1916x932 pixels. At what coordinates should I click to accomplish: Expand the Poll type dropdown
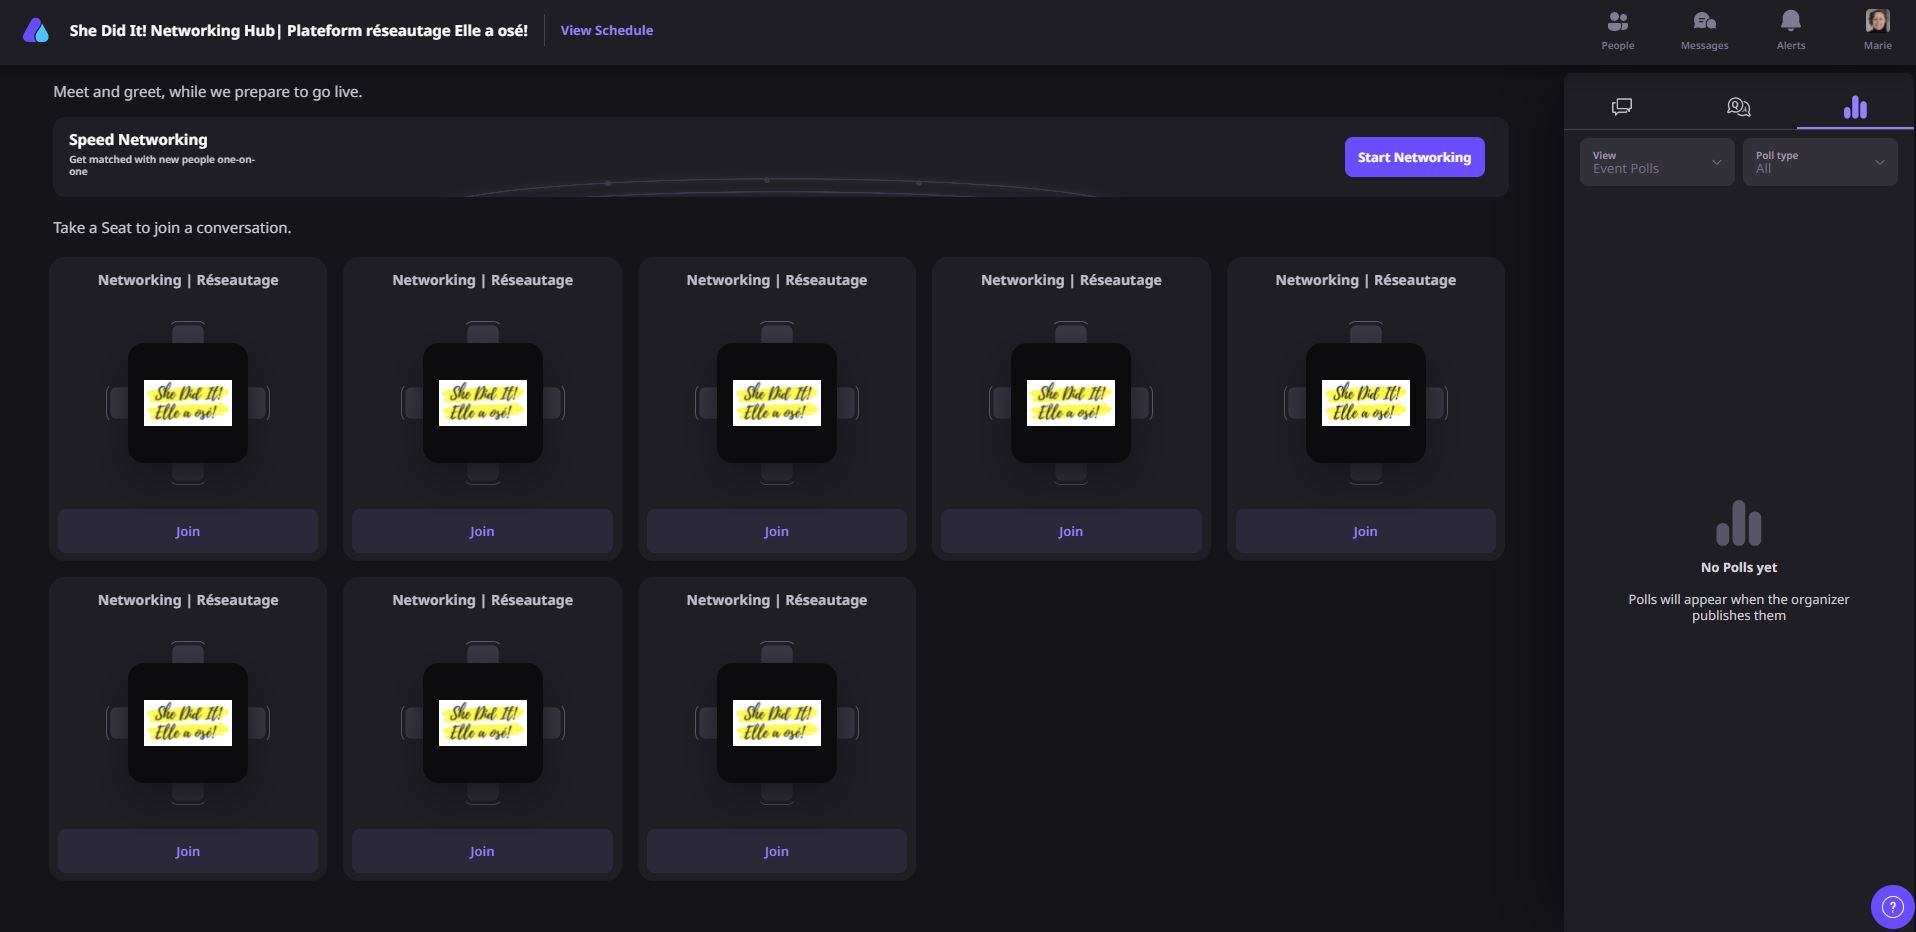[1819, 162]
